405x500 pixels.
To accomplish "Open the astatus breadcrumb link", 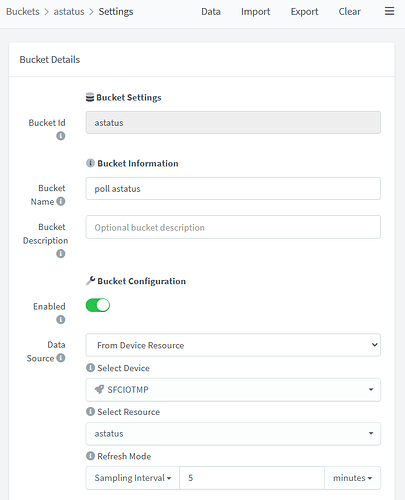I will point(69,12).
